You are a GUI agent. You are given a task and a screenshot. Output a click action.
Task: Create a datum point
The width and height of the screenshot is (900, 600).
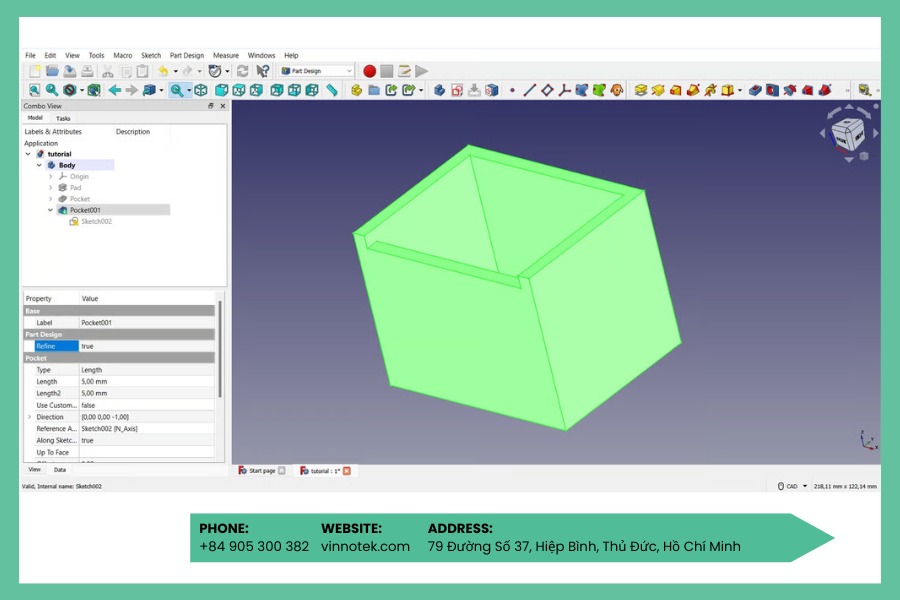(512, 90)
